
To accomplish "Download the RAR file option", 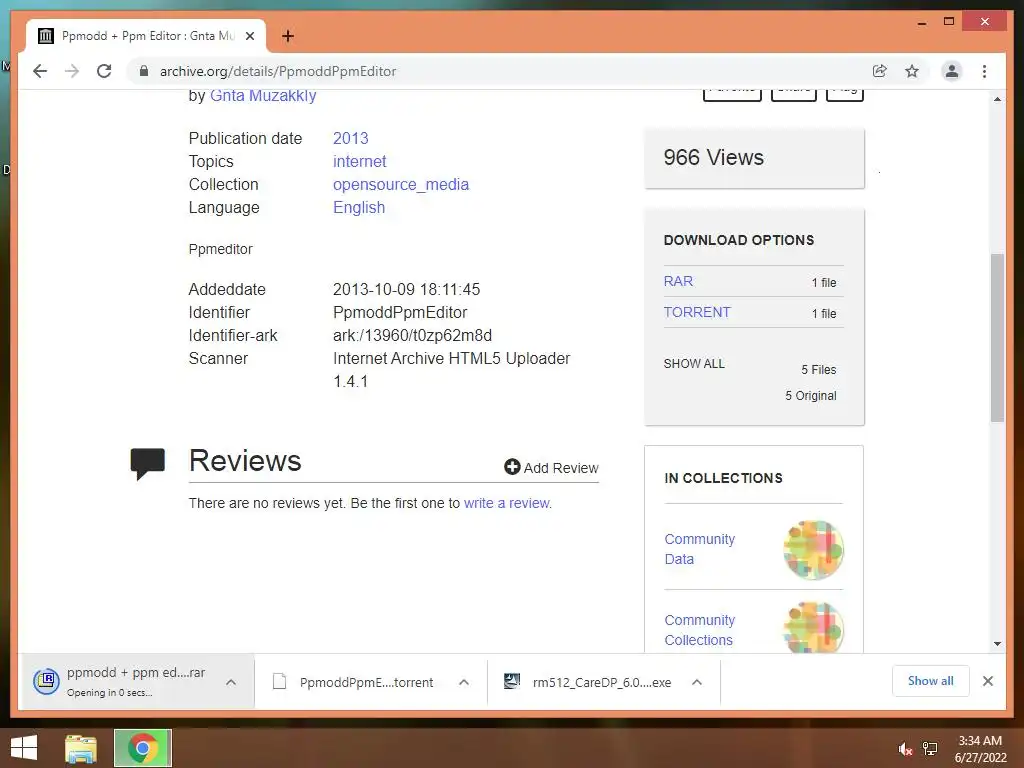I will [x=678, y=281].
